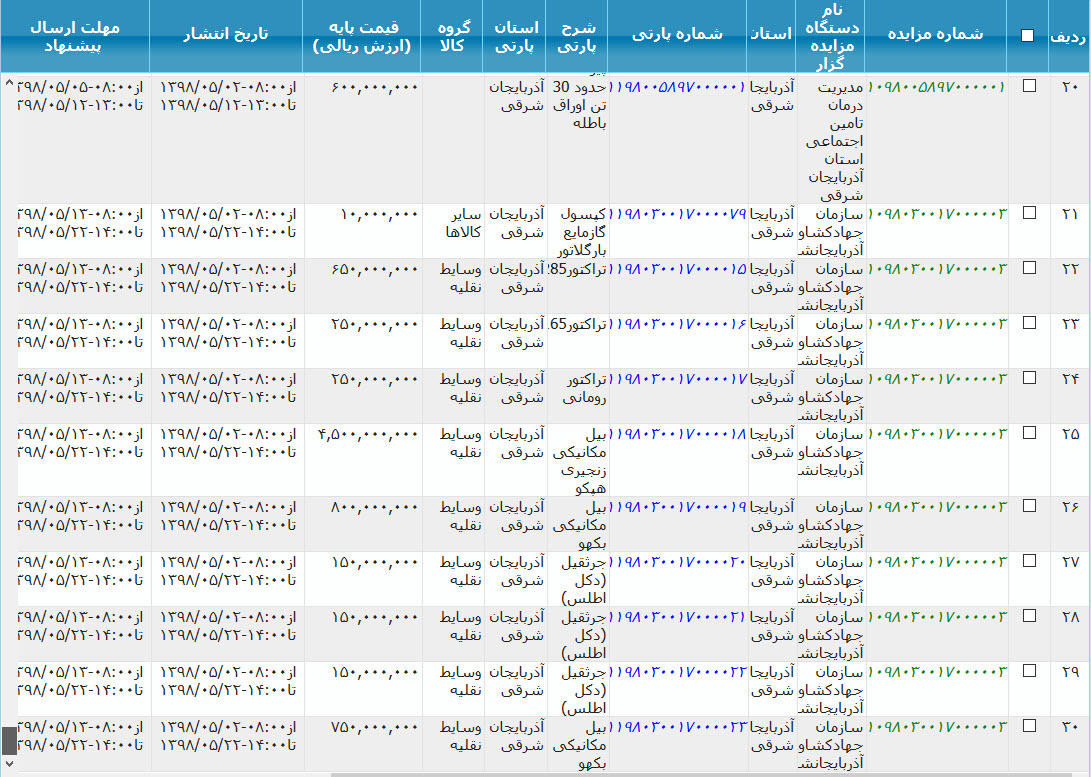
Task: Tick the select-all checkbox in the table header
Action: tap(1027, 36)
